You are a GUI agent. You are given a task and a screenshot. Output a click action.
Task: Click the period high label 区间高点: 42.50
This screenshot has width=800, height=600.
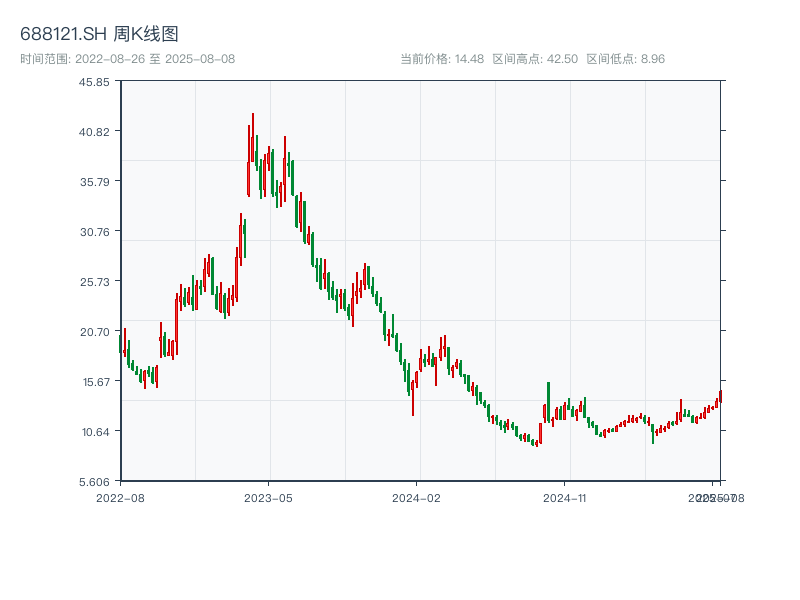[x=535, y=59]
